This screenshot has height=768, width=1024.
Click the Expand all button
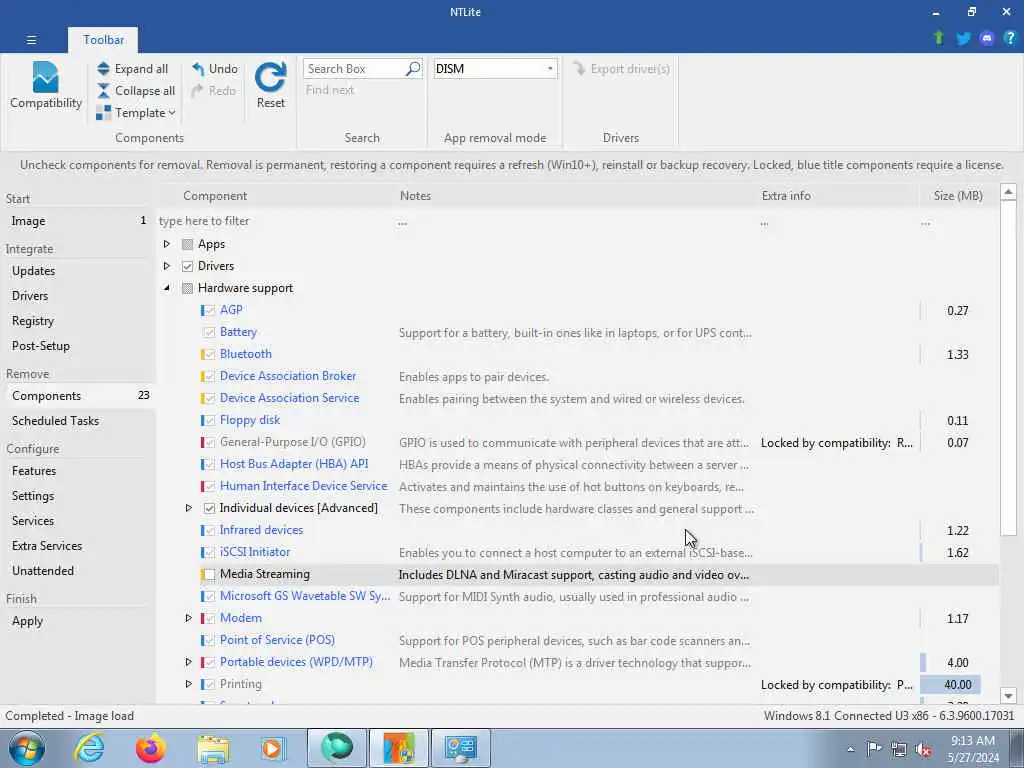click(x=133, y=69)
